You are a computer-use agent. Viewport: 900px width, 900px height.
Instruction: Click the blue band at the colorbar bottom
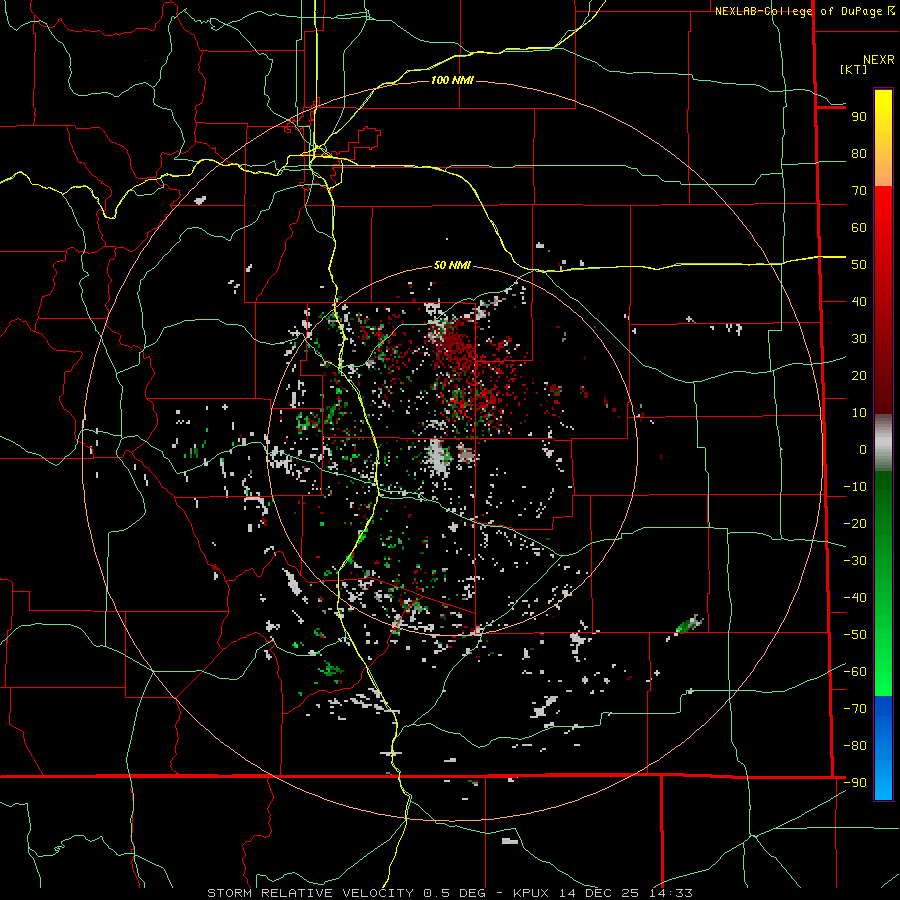883,748
